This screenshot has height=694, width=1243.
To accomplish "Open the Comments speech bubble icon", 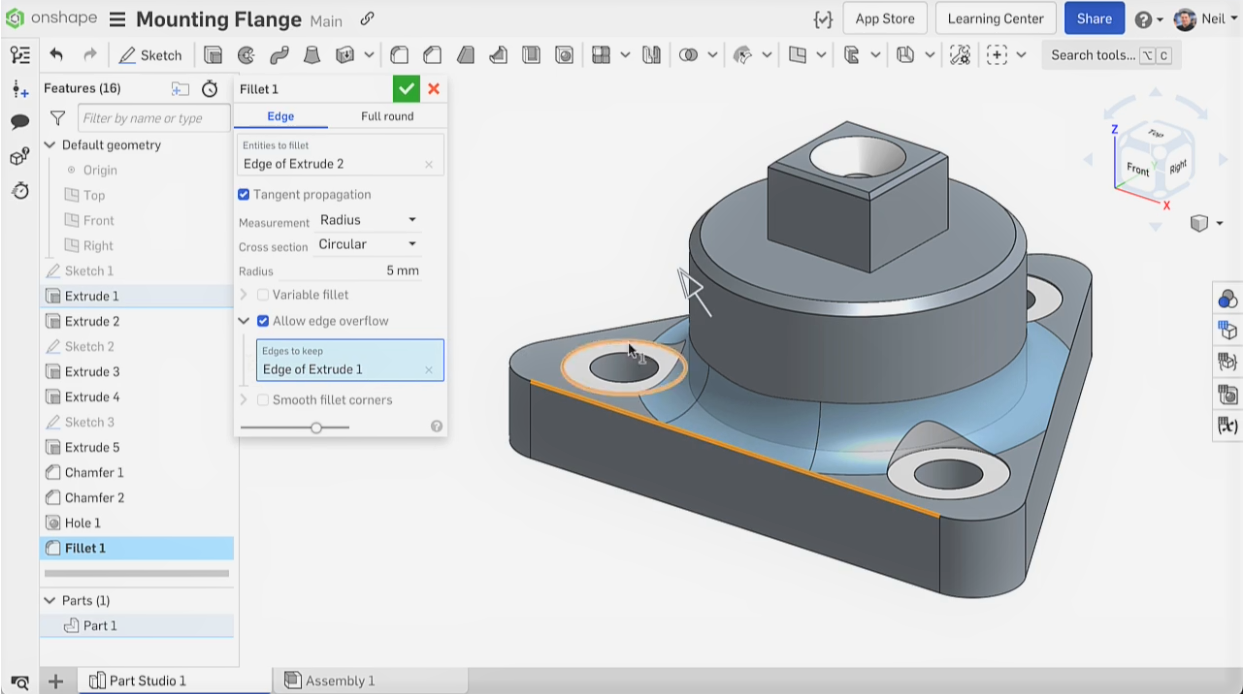I will point(20,122).
